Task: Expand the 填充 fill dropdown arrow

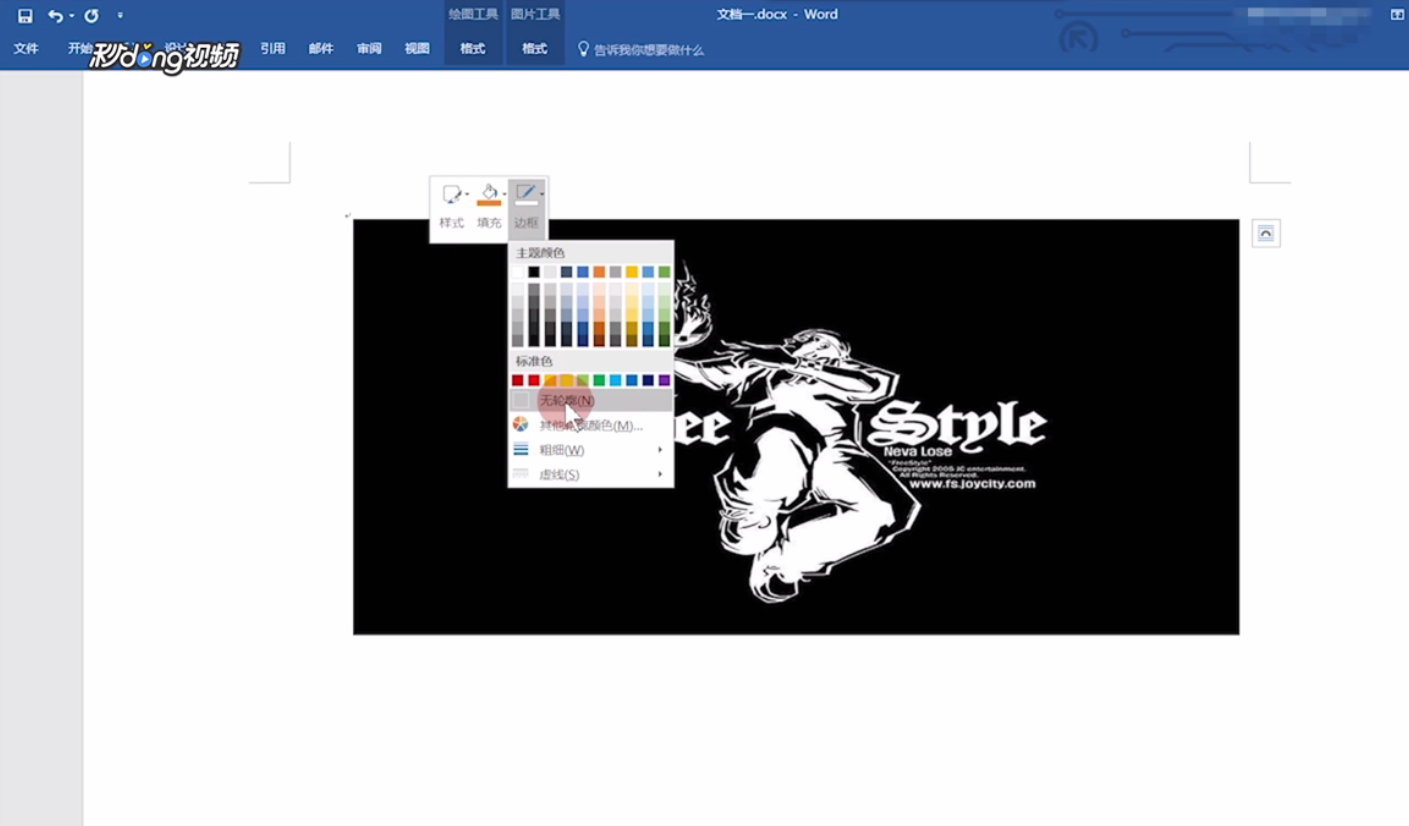Action: 504,194
